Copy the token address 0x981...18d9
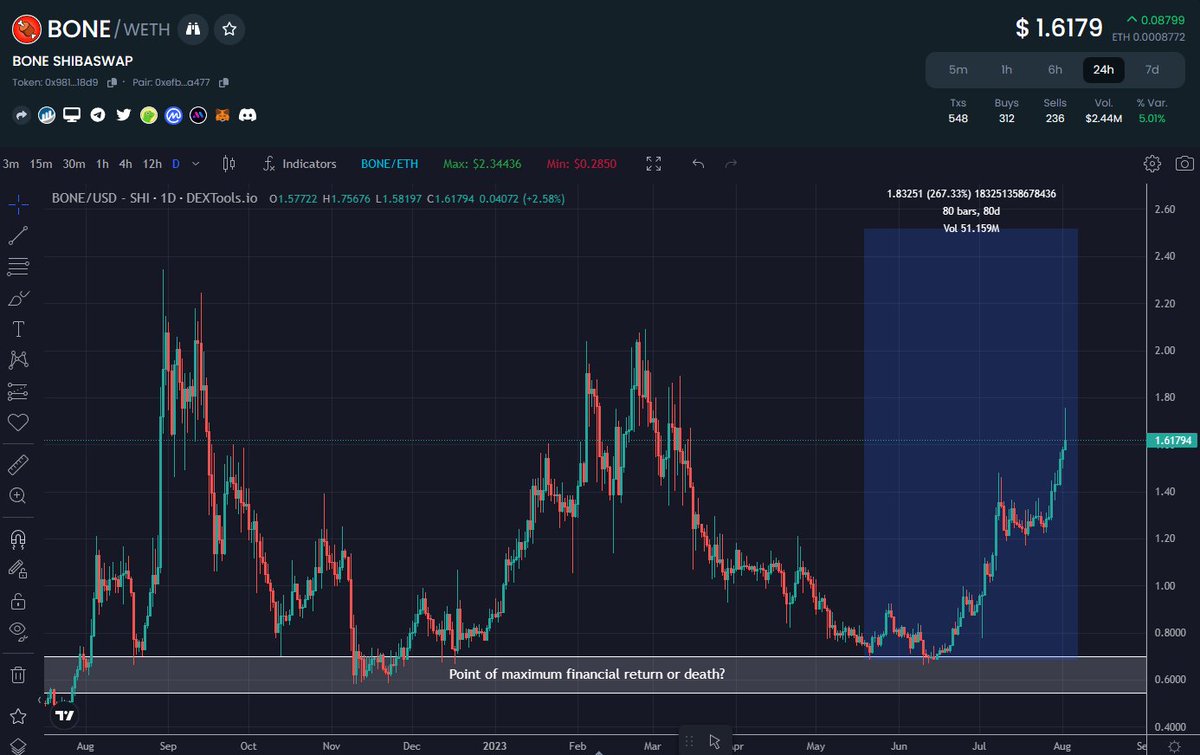This screenshot has height=755, width=1200. [113, 82]
